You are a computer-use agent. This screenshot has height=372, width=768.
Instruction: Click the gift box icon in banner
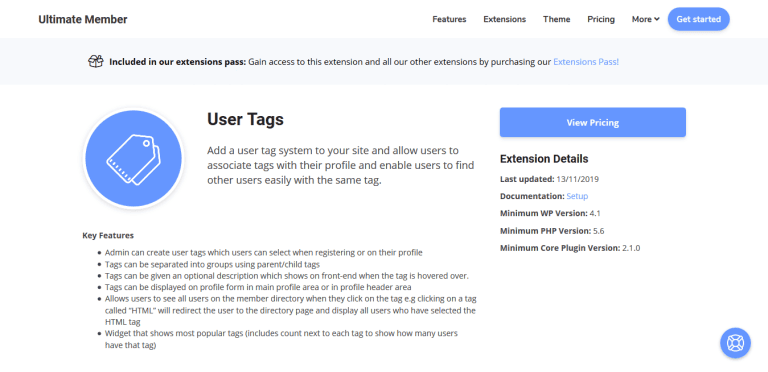(96, 62)
